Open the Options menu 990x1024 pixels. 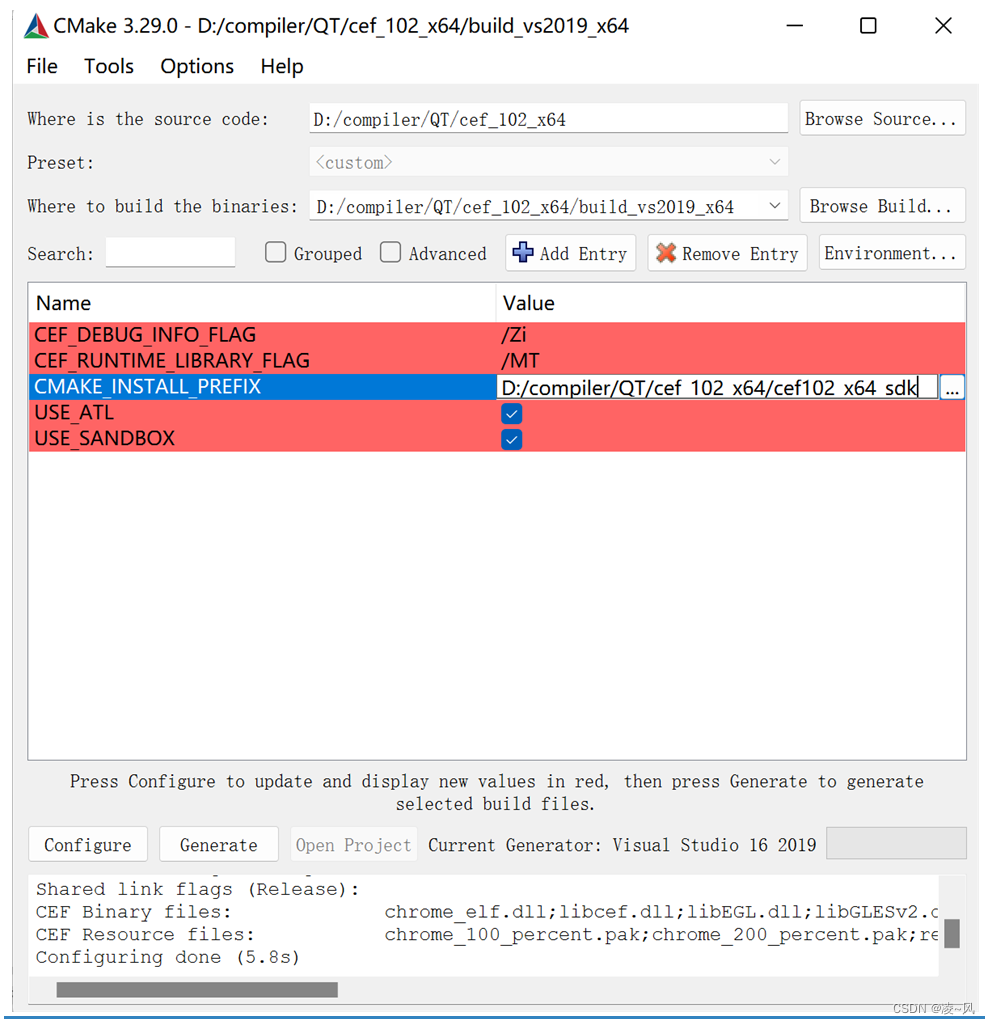coord(197,66)
